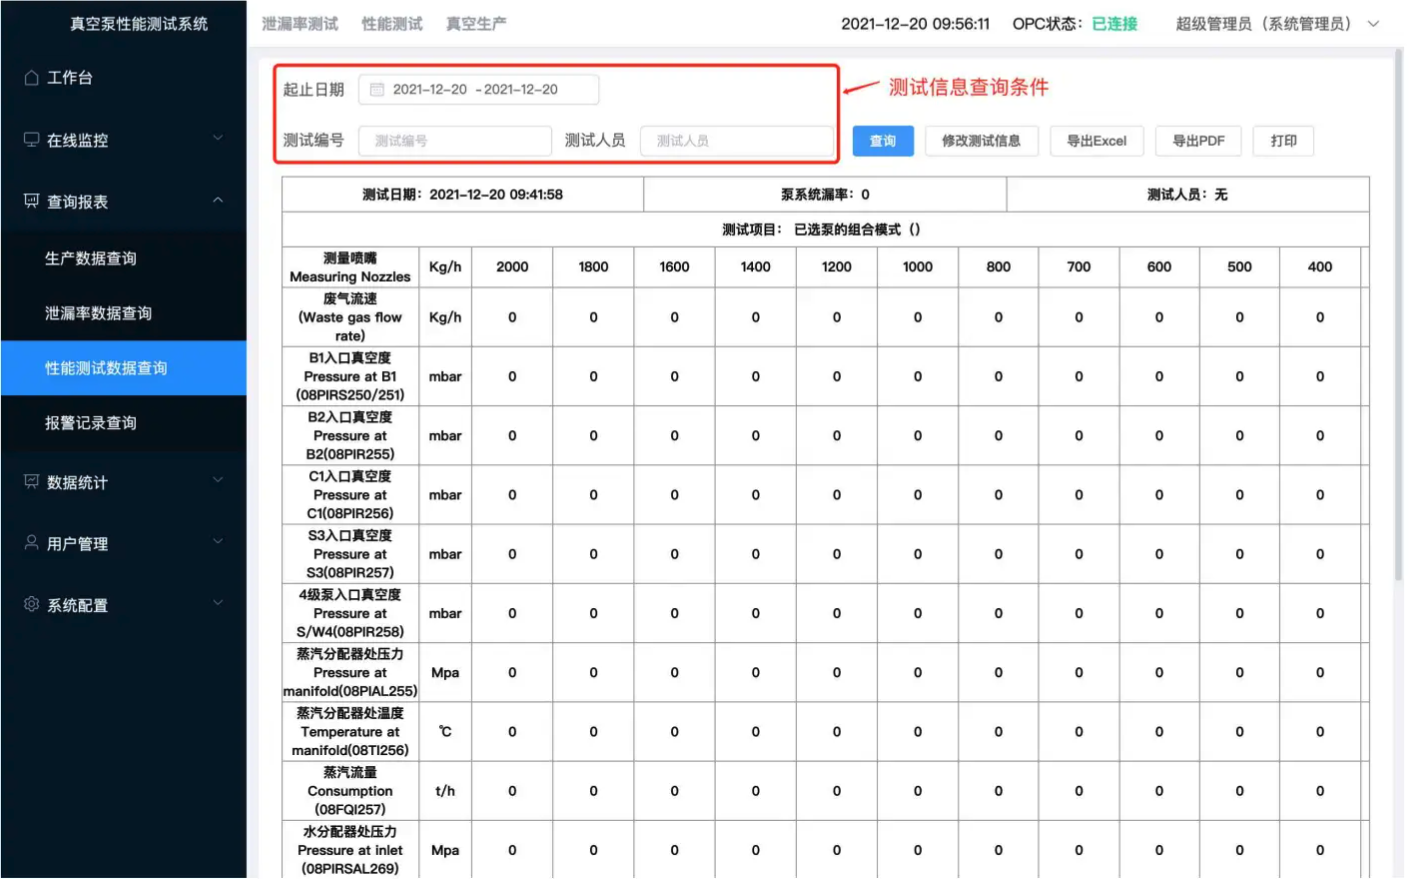1410x879 pixels.
Task: Click the 2021-12-20 09:56:11 clock text
Action: (x=915, y=24)
